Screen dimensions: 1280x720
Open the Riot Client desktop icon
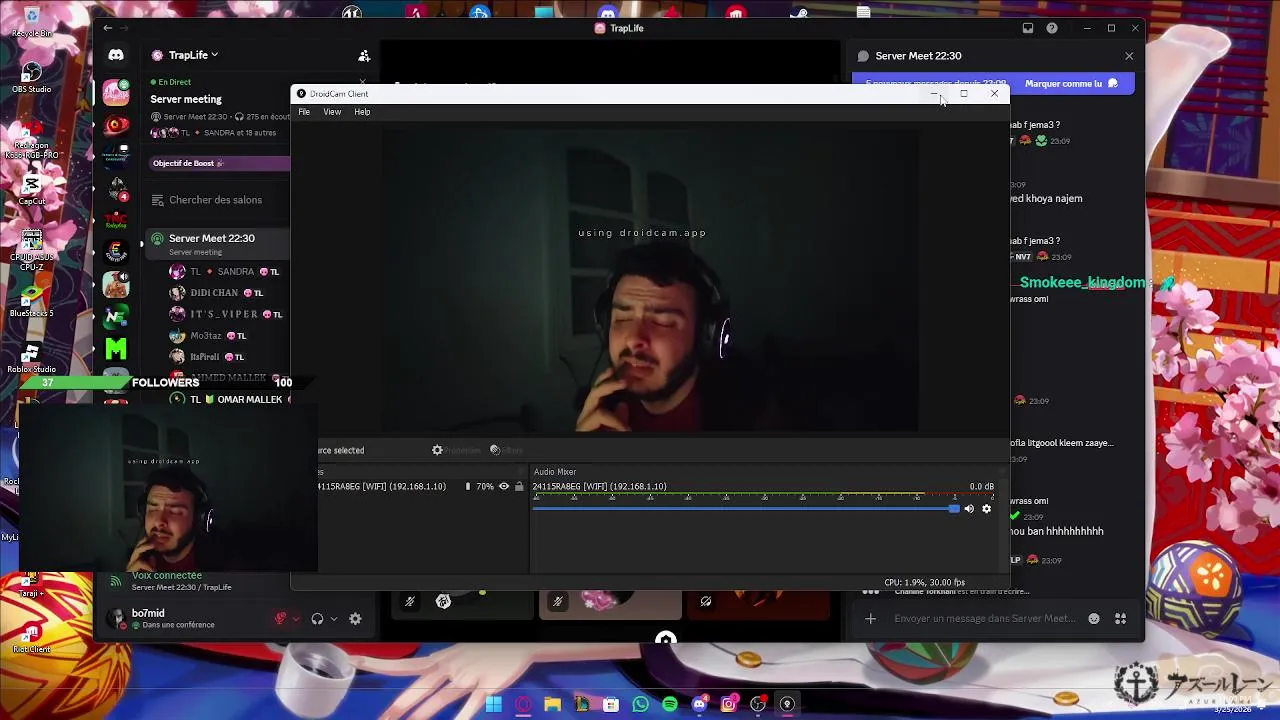[x=32, y=636]
